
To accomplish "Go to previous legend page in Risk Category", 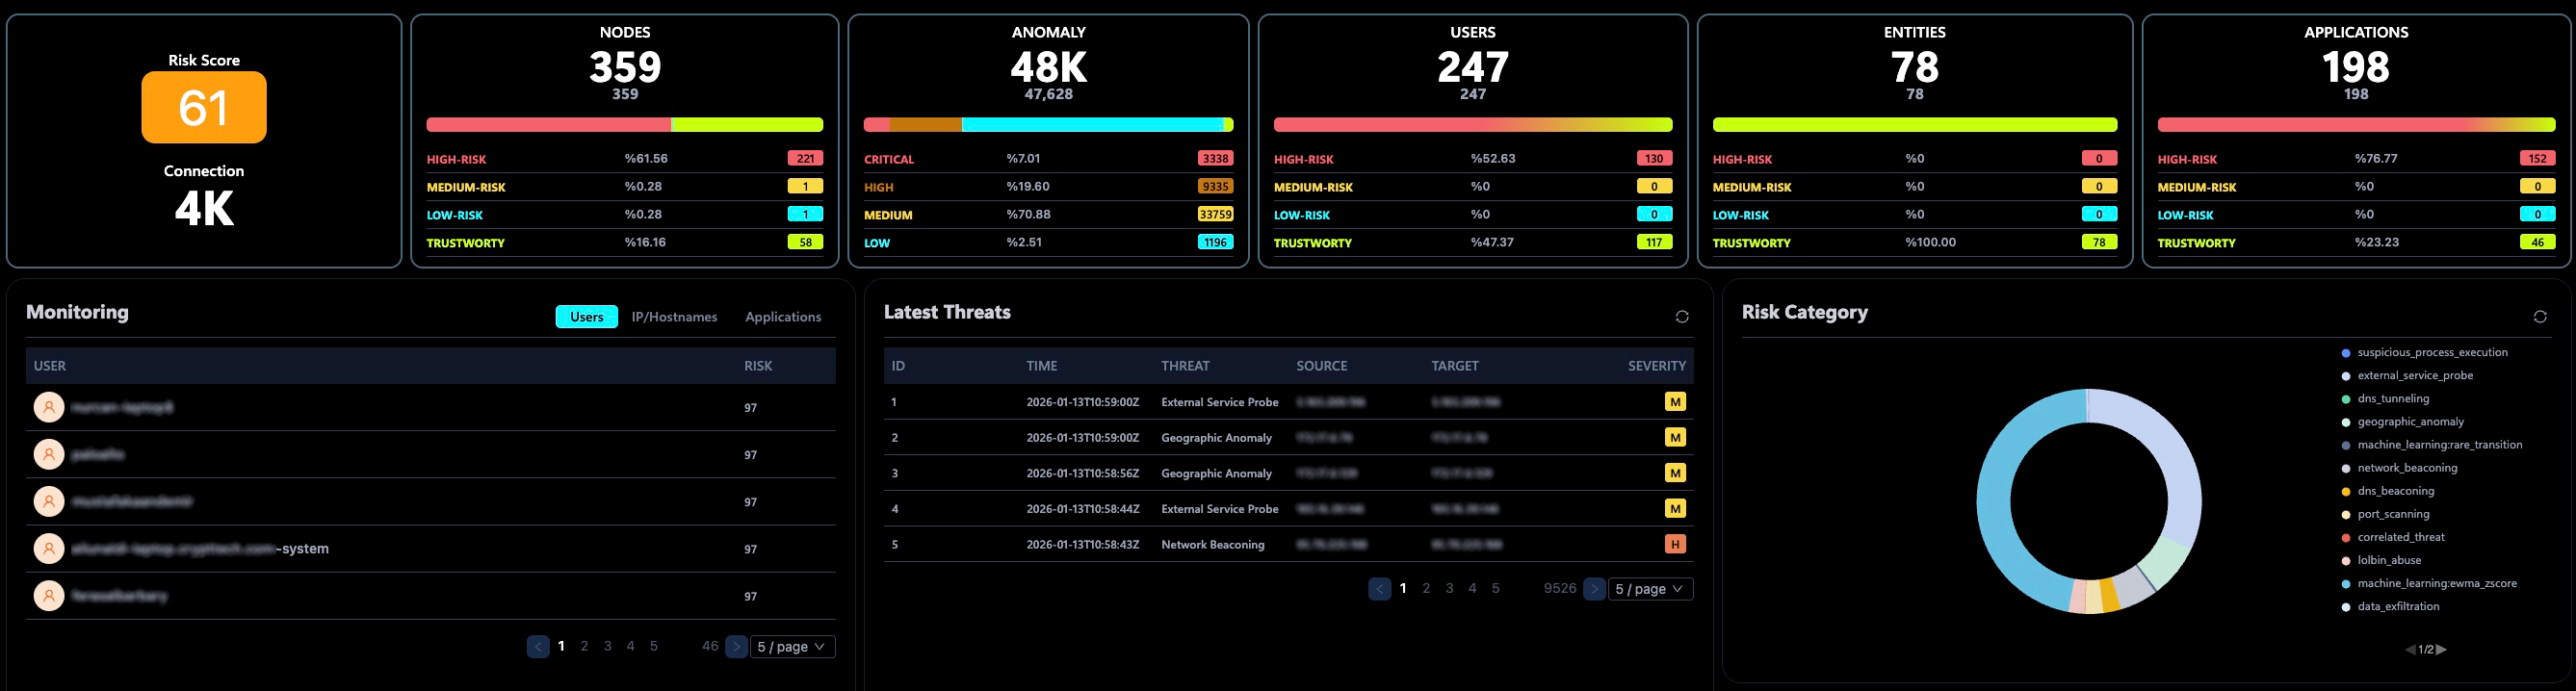I will (2410, 650).
